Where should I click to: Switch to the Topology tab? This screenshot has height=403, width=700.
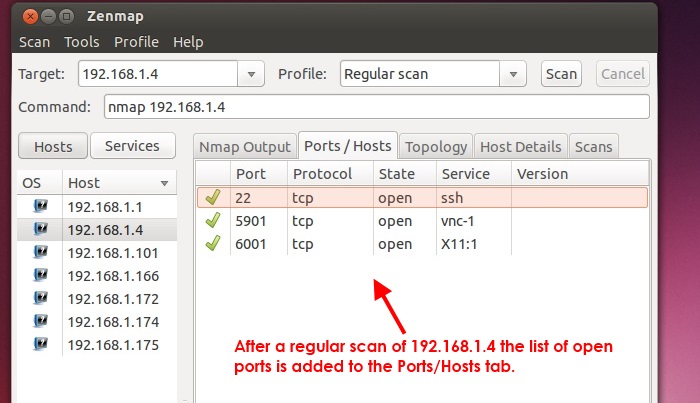click(x=436, y=146)
